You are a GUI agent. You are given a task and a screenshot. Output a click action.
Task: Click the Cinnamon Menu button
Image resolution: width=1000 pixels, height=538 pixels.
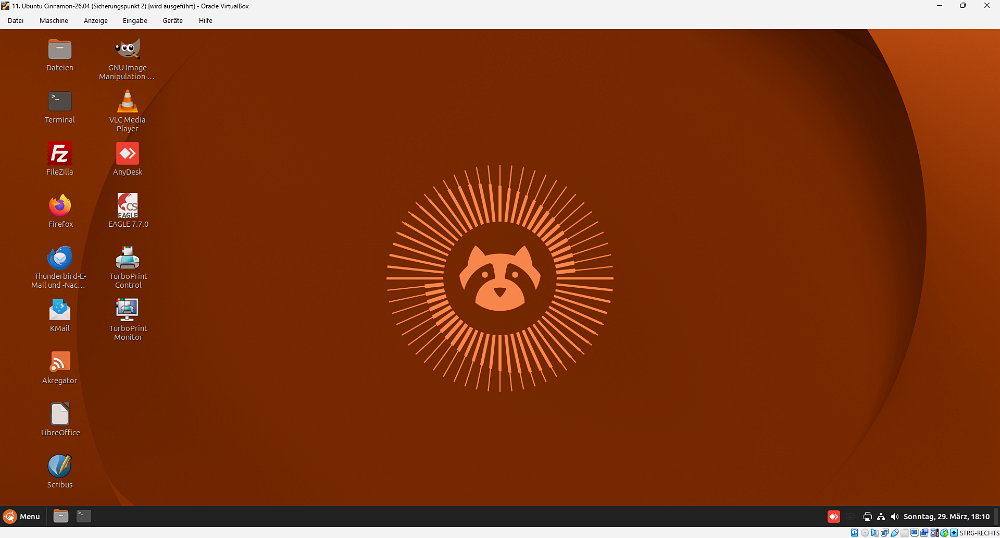click(x=22, y=516)
